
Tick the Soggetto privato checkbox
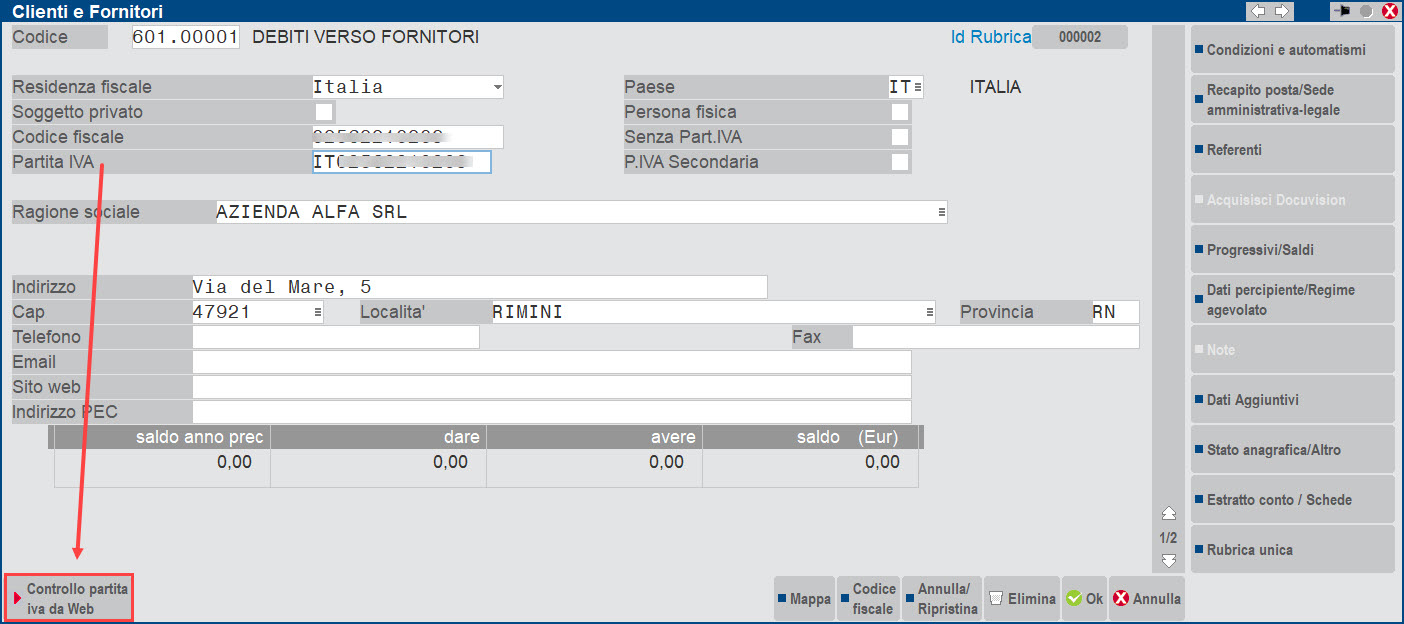coord(324,112)
